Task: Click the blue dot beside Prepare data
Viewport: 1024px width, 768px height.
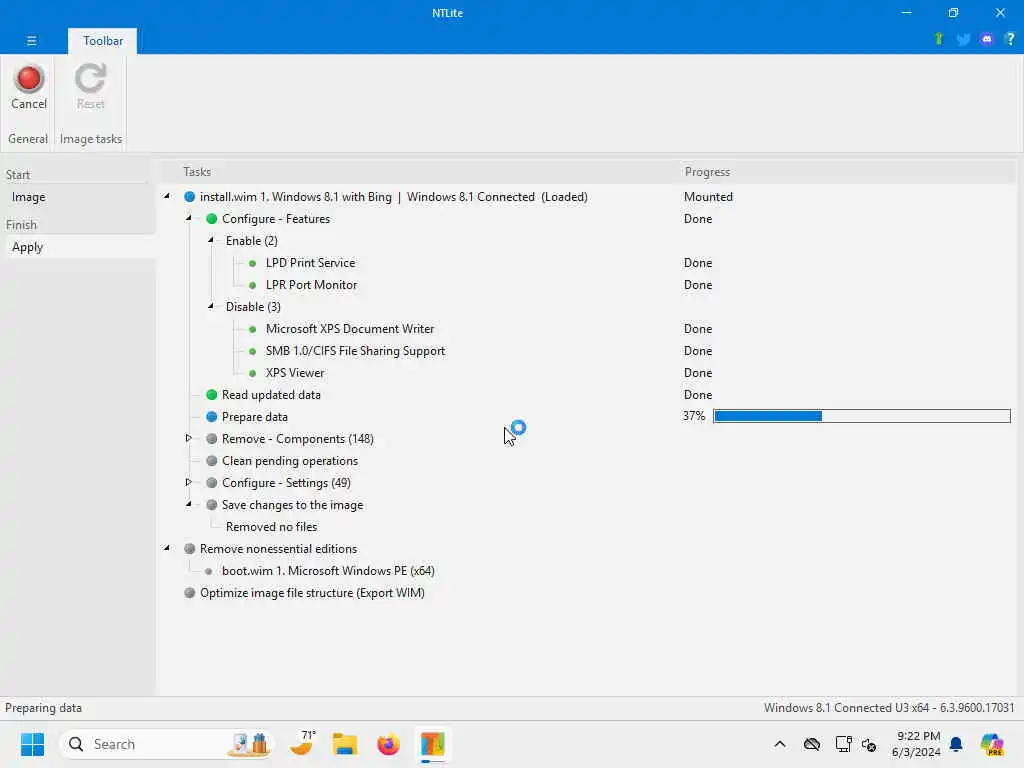Action: point(212,417)
